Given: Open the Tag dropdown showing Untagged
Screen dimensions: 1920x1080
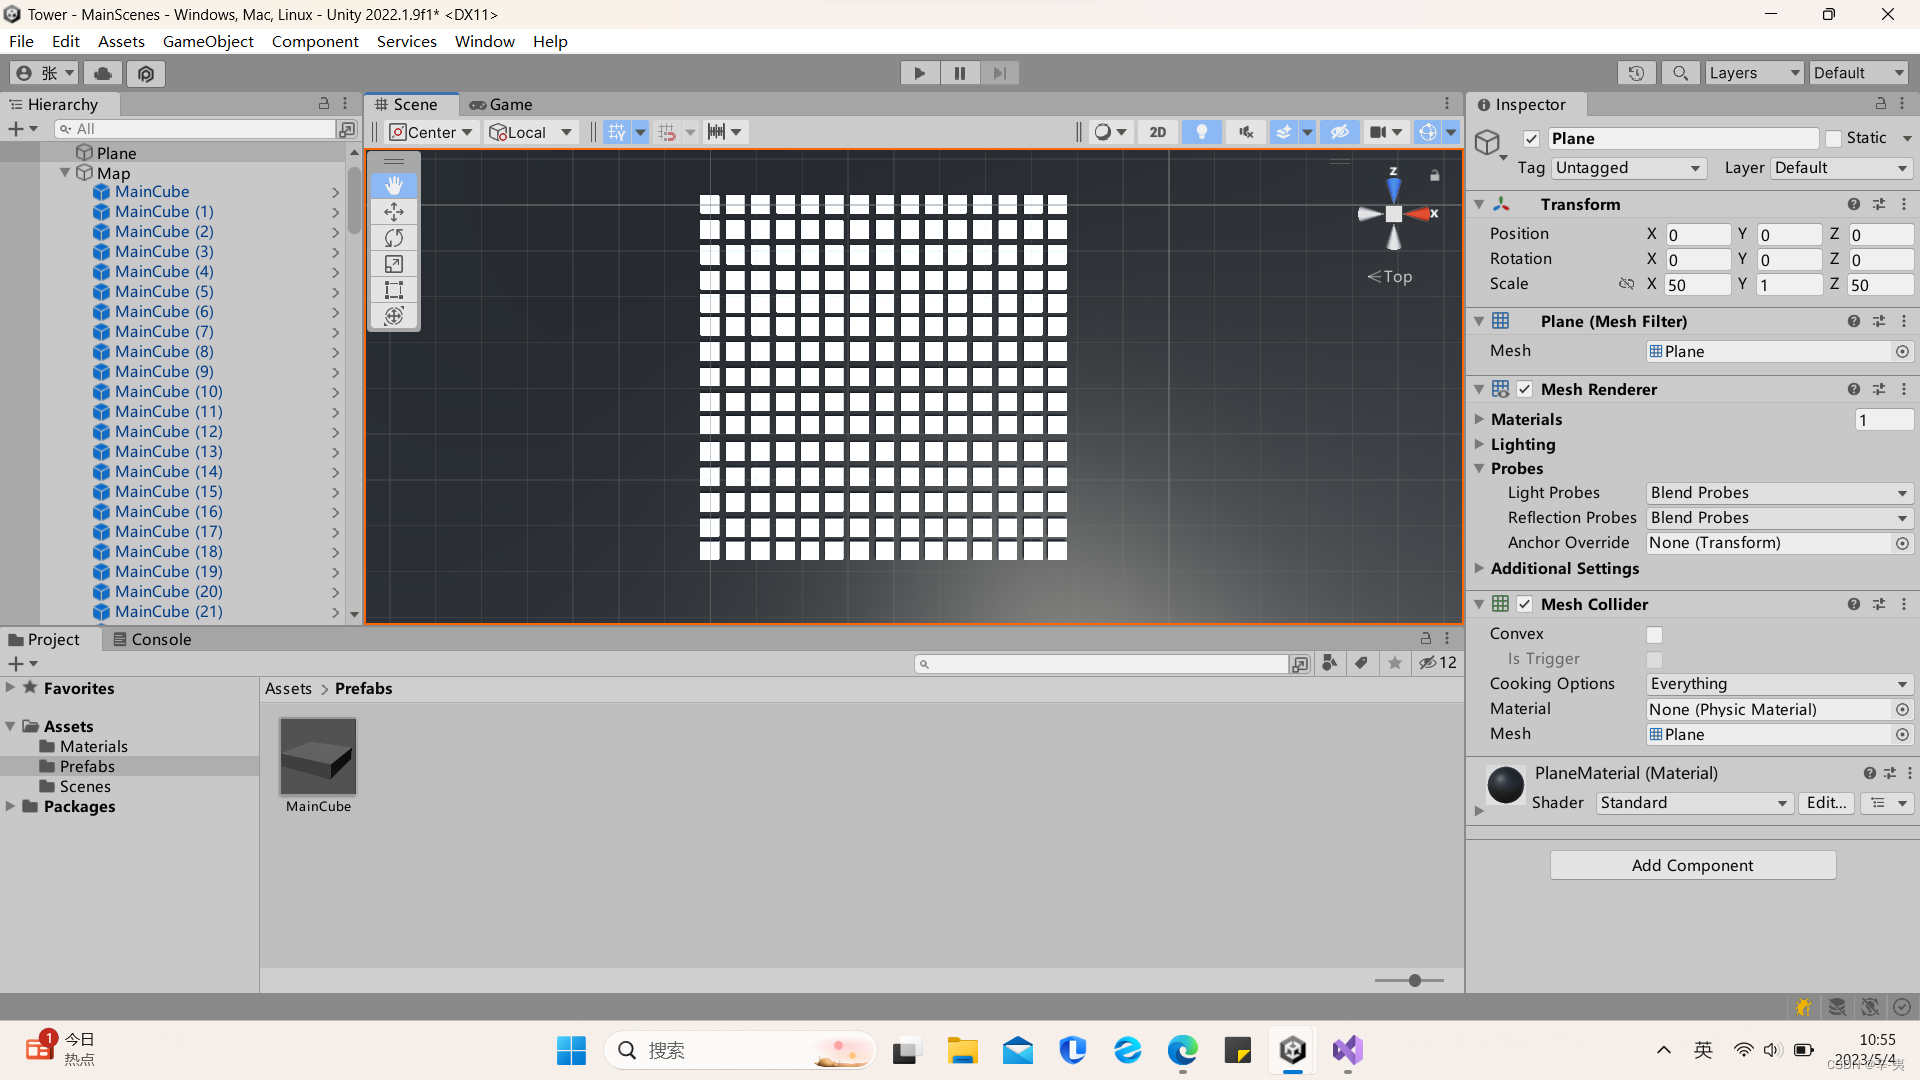Looking at the screenshot, I should click(1628, 168).
